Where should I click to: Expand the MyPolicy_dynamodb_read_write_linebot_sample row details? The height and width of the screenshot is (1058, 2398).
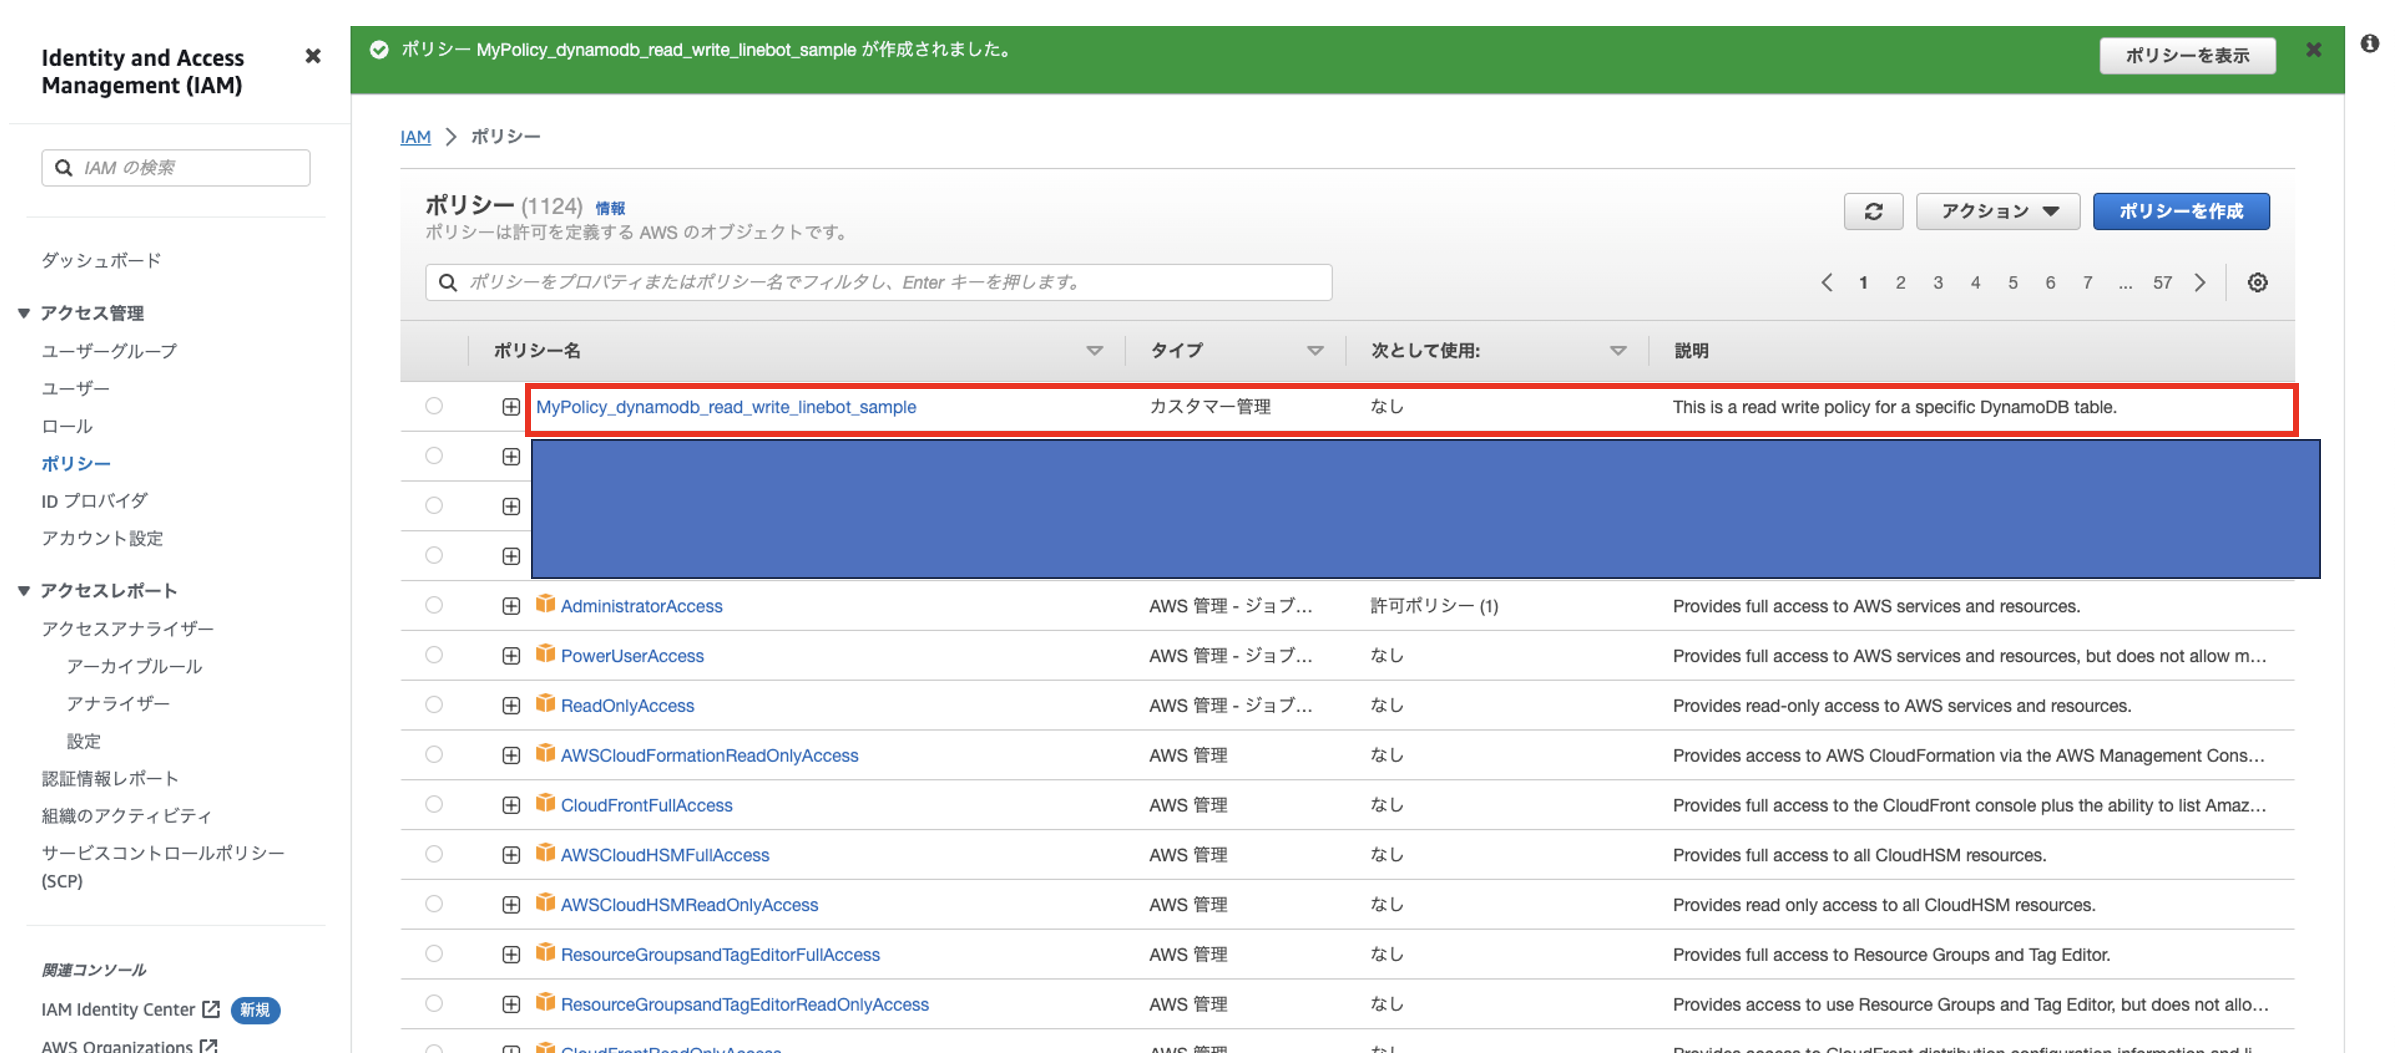(x=511, y=407)
